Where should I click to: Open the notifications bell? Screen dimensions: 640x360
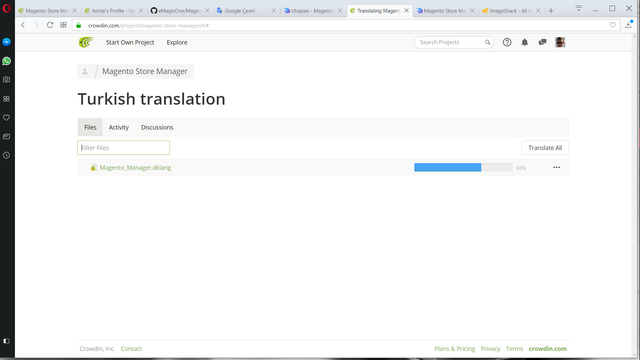click(524, 42)
